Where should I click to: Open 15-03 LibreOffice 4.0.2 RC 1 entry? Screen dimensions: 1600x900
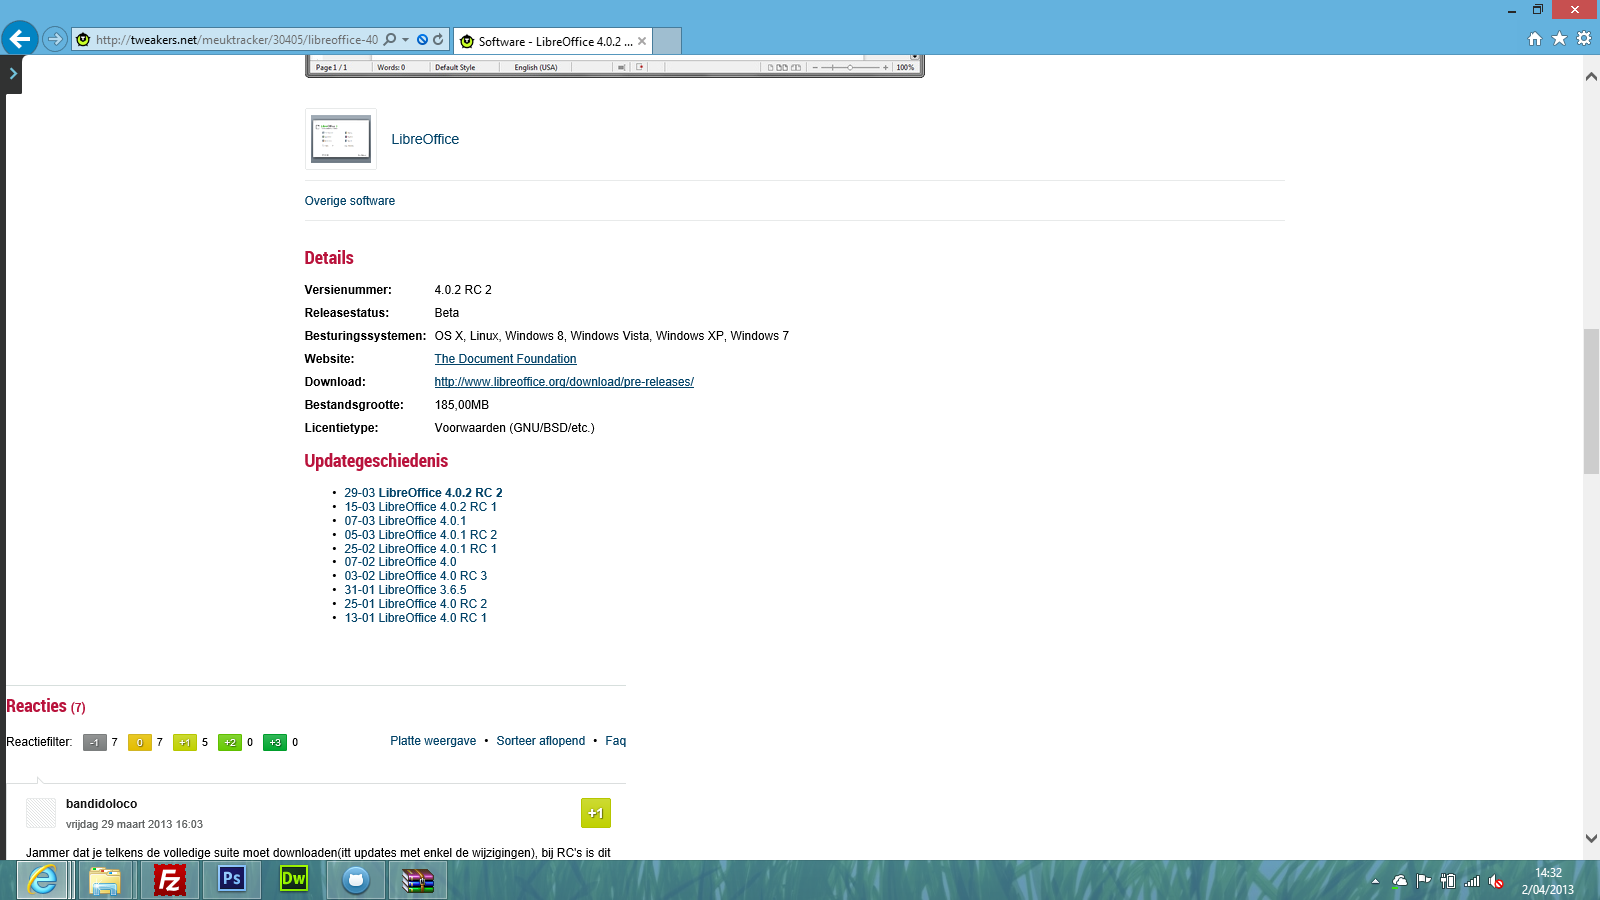click(421, 507)
